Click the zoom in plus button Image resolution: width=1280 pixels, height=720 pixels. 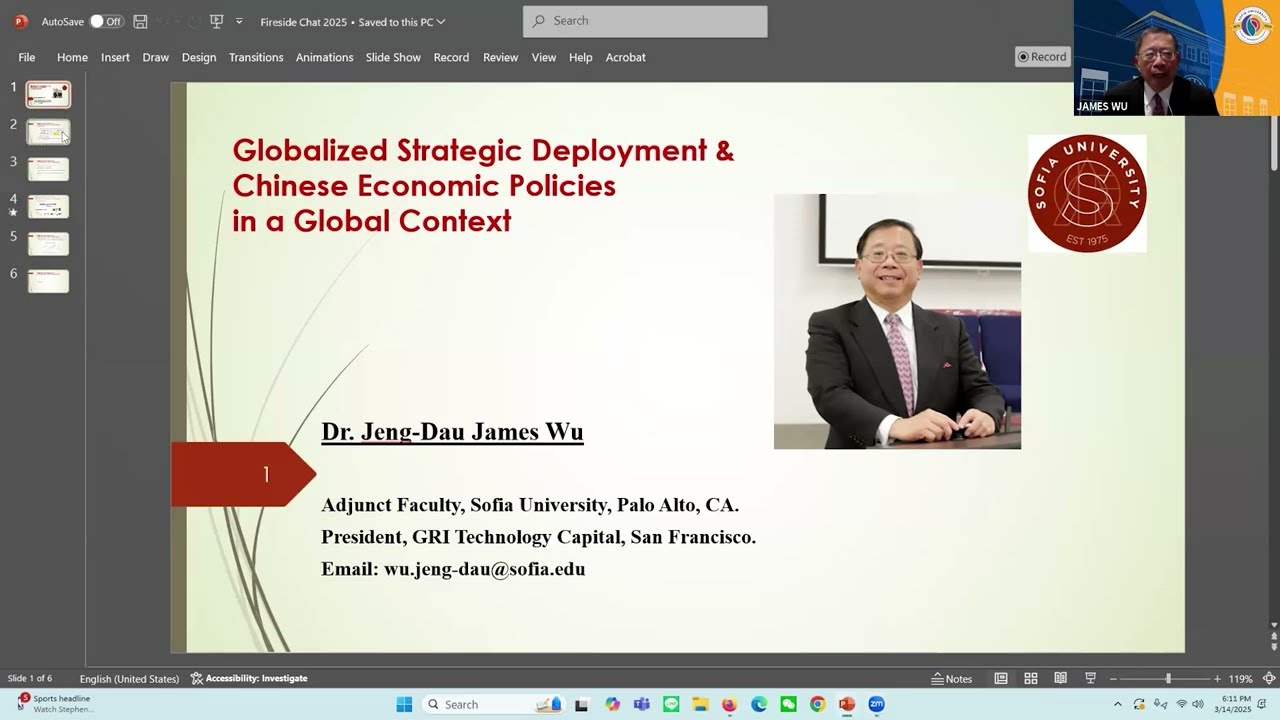click(x=1217, y=678)
